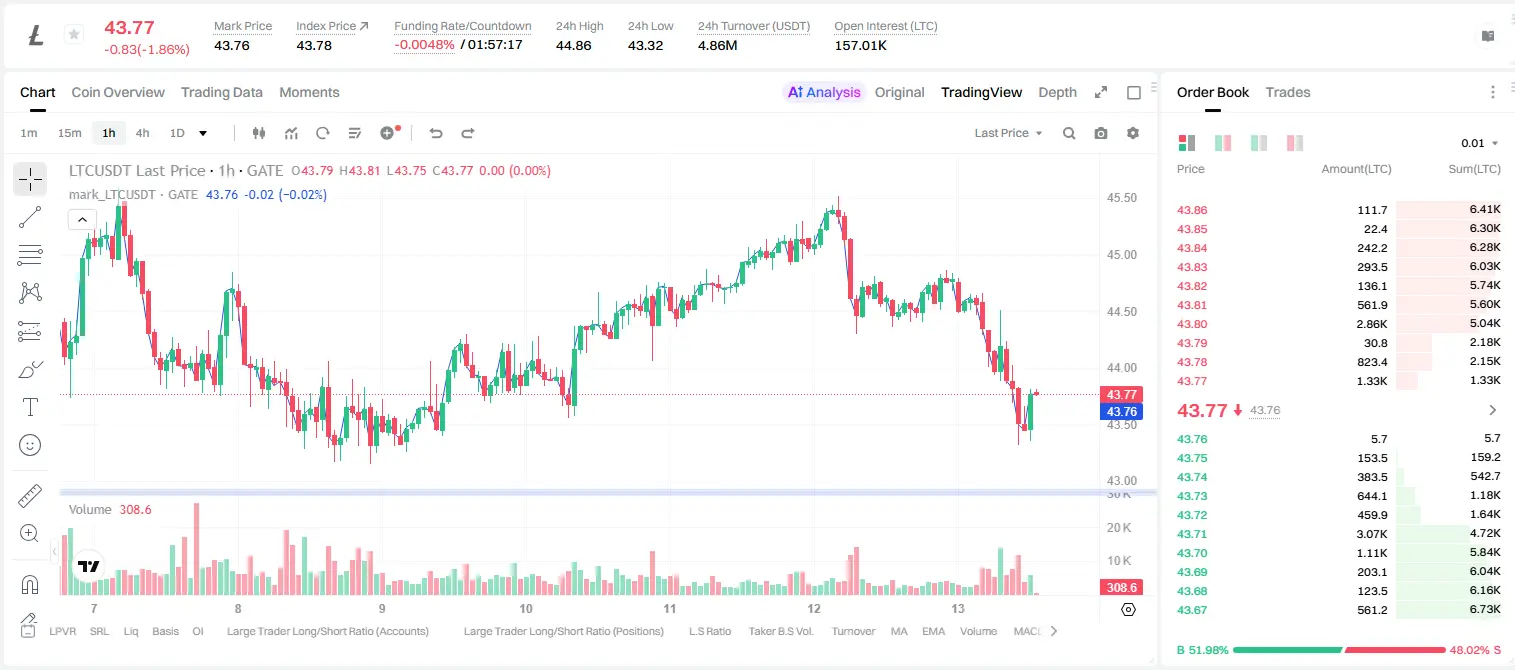Screen dimensions: 1515x670
Task: Switch chart view to Depth
Action: pos(1057,92)
